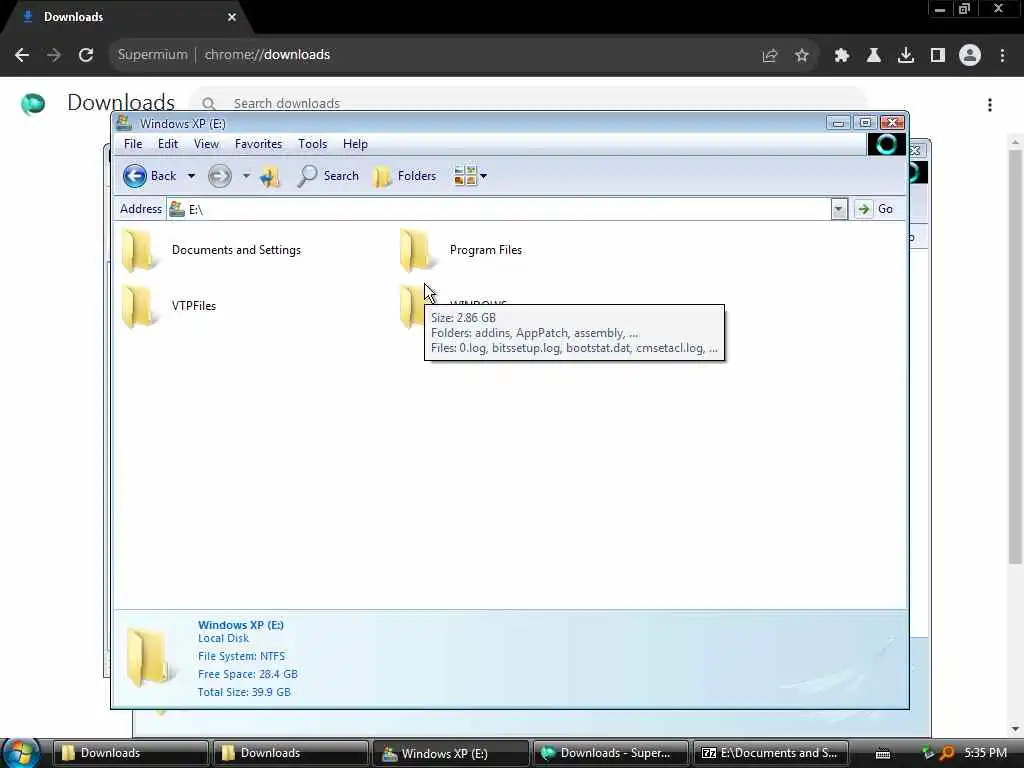Switch to Downloads - Super... taskbar button
This screenshot has width=1024, height=768.
(x=610, y=753)
